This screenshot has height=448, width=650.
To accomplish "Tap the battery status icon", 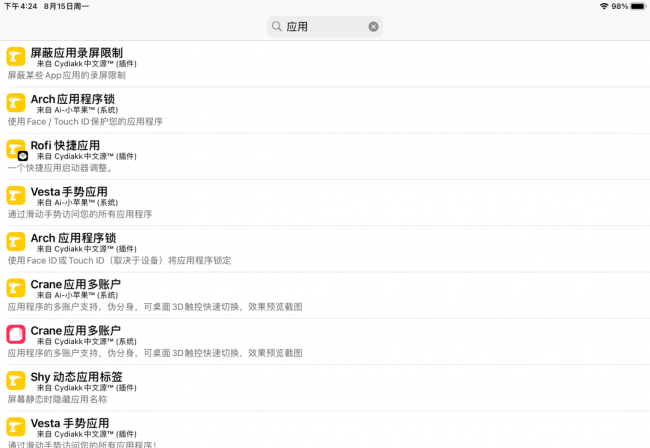I will 638,6.
